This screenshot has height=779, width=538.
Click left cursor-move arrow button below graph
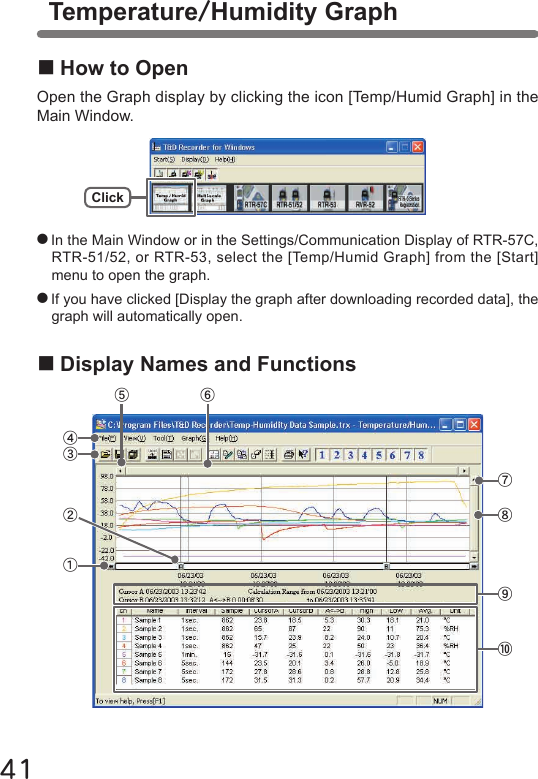[111, 566]
